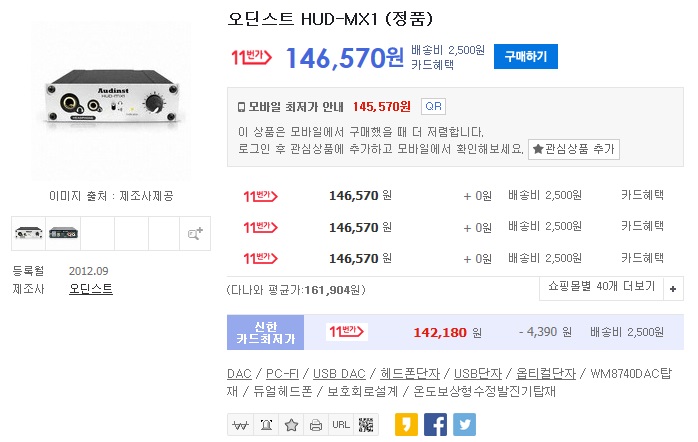Viewport: 698px width, 442px height.
Task: Share on Facebook
Action: [435, 424]
